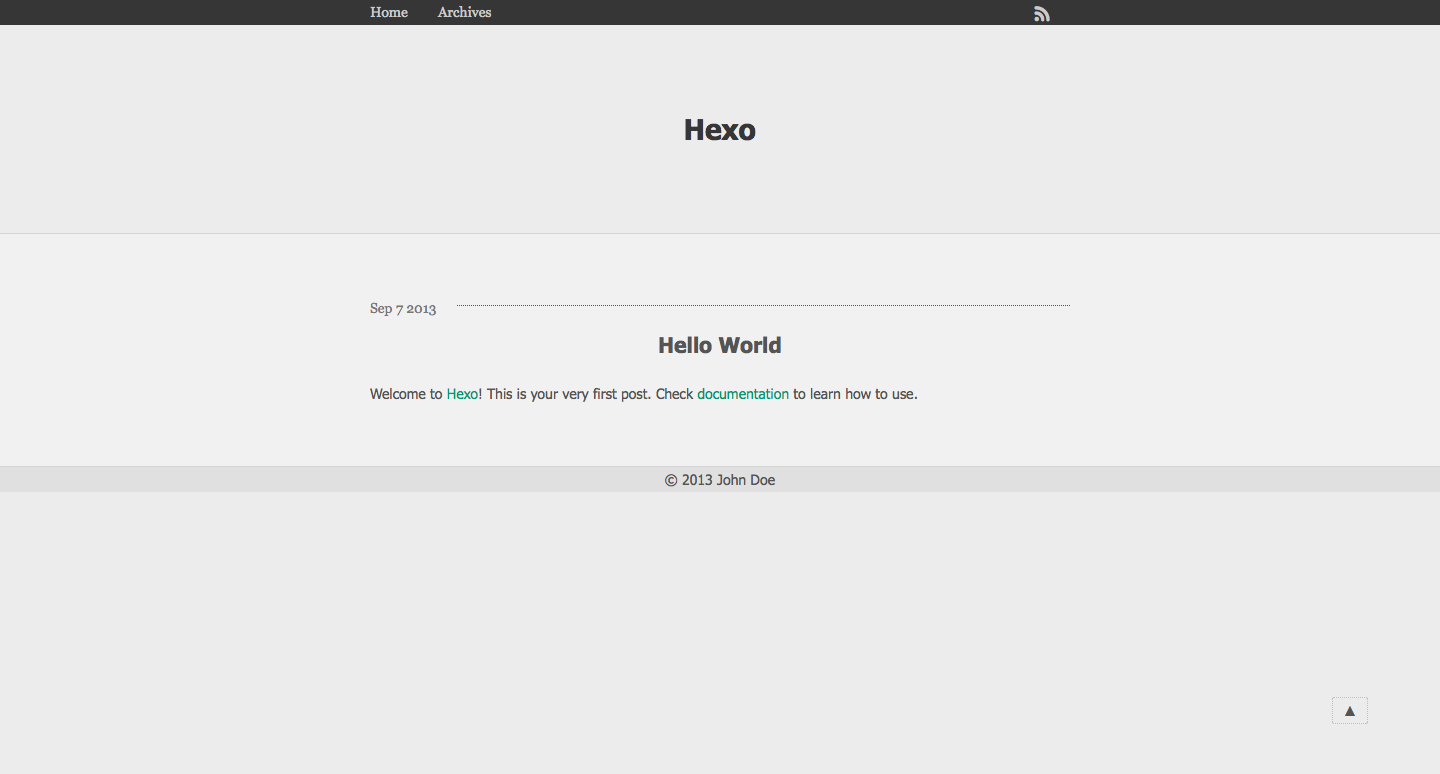
Task: Click the back-to-top arrow button
Action: (x=1349, y=711)
